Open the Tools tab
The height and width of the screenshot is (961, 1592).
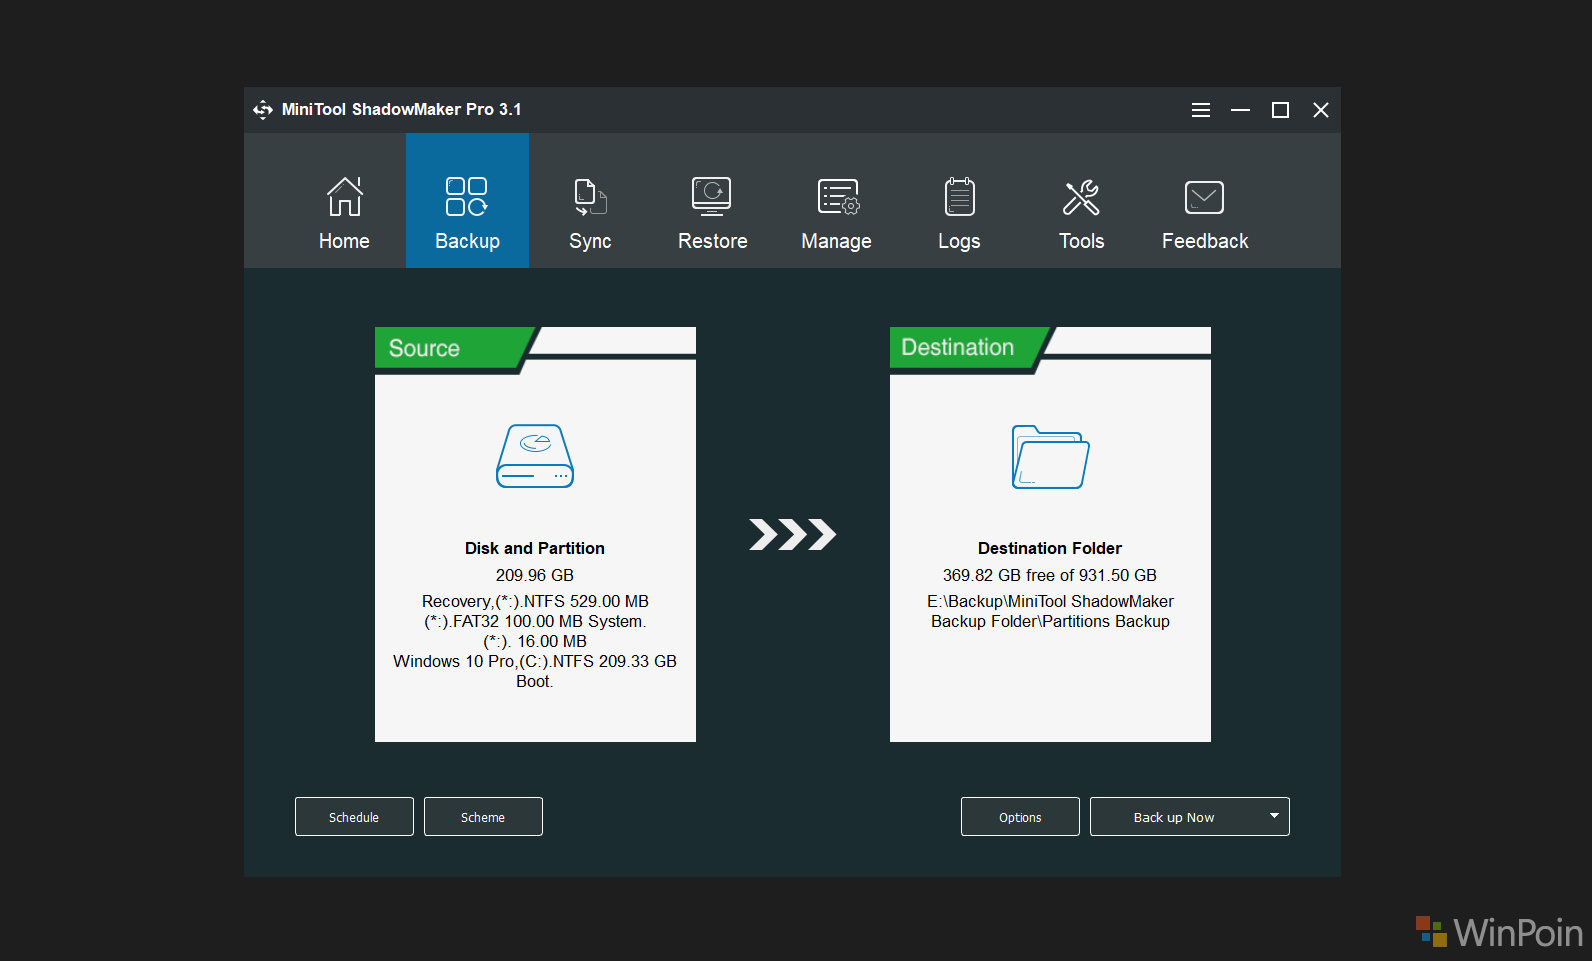point(1081,212)
